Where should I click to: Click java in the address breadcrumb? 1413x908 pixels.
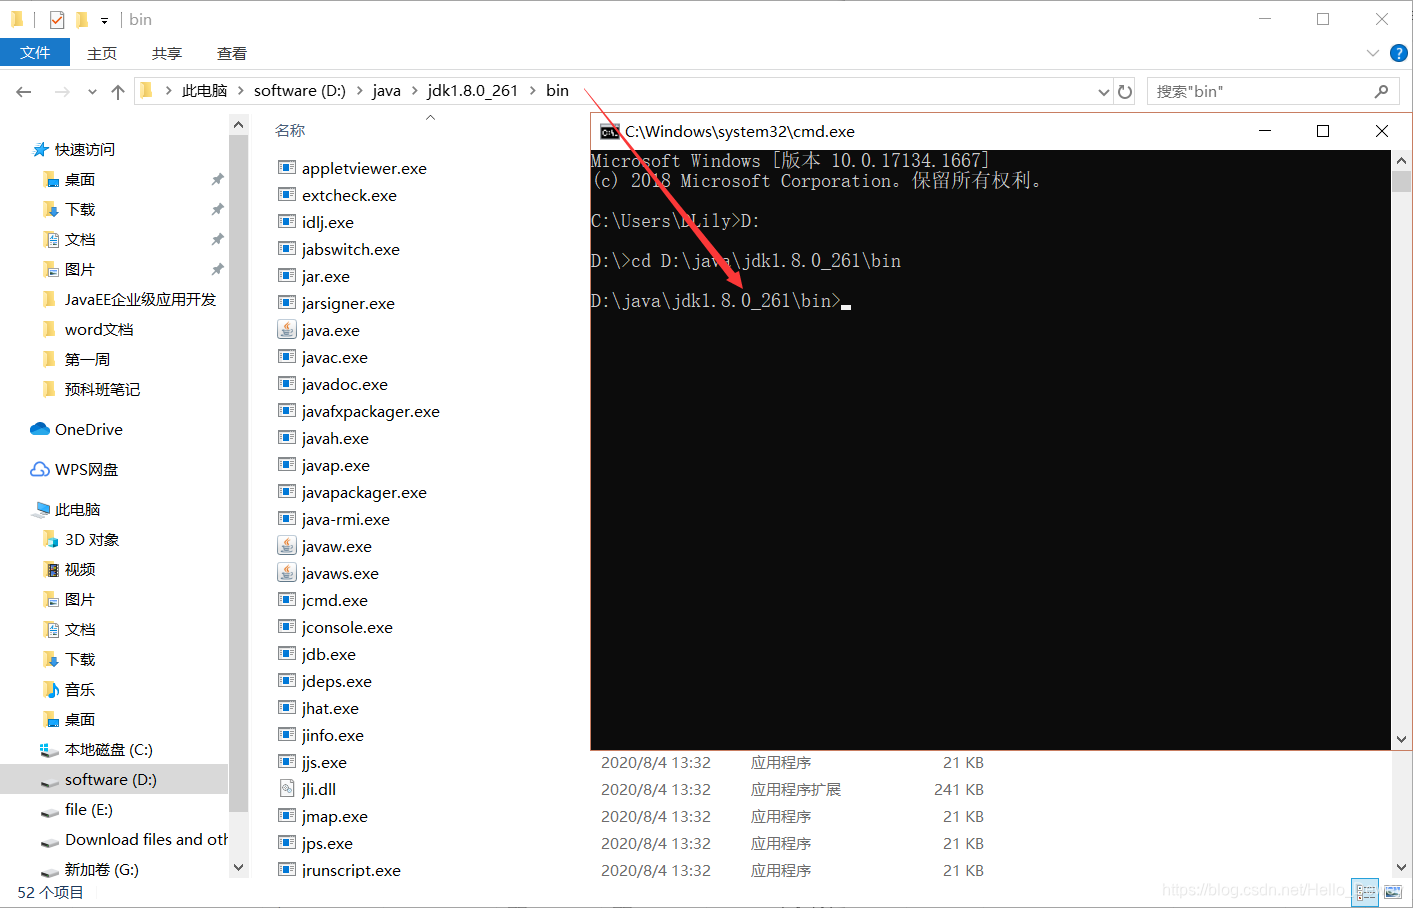click(386, 91)
